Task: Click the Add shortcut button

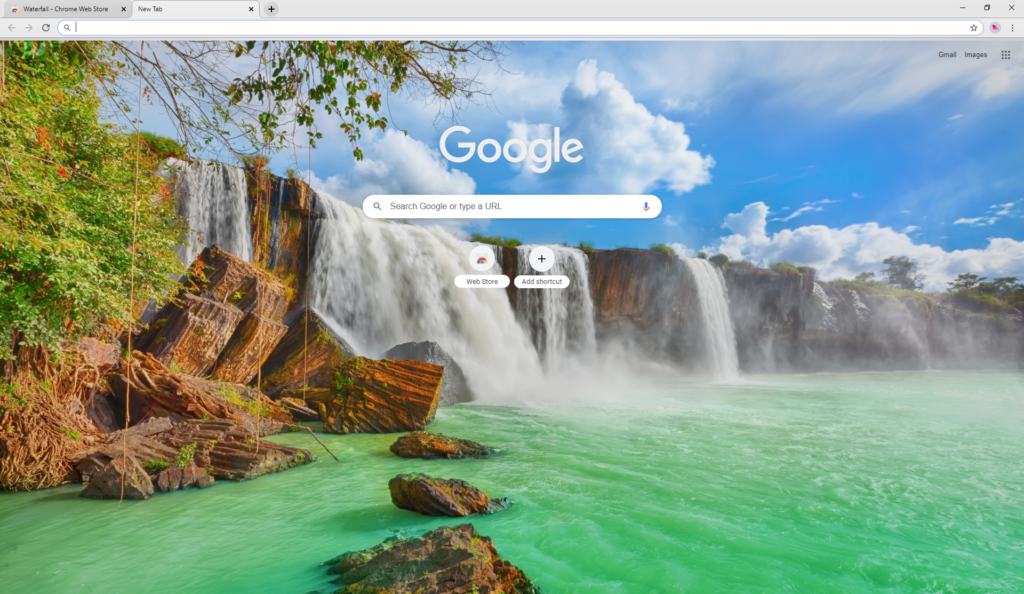Action: click(541, 267)
